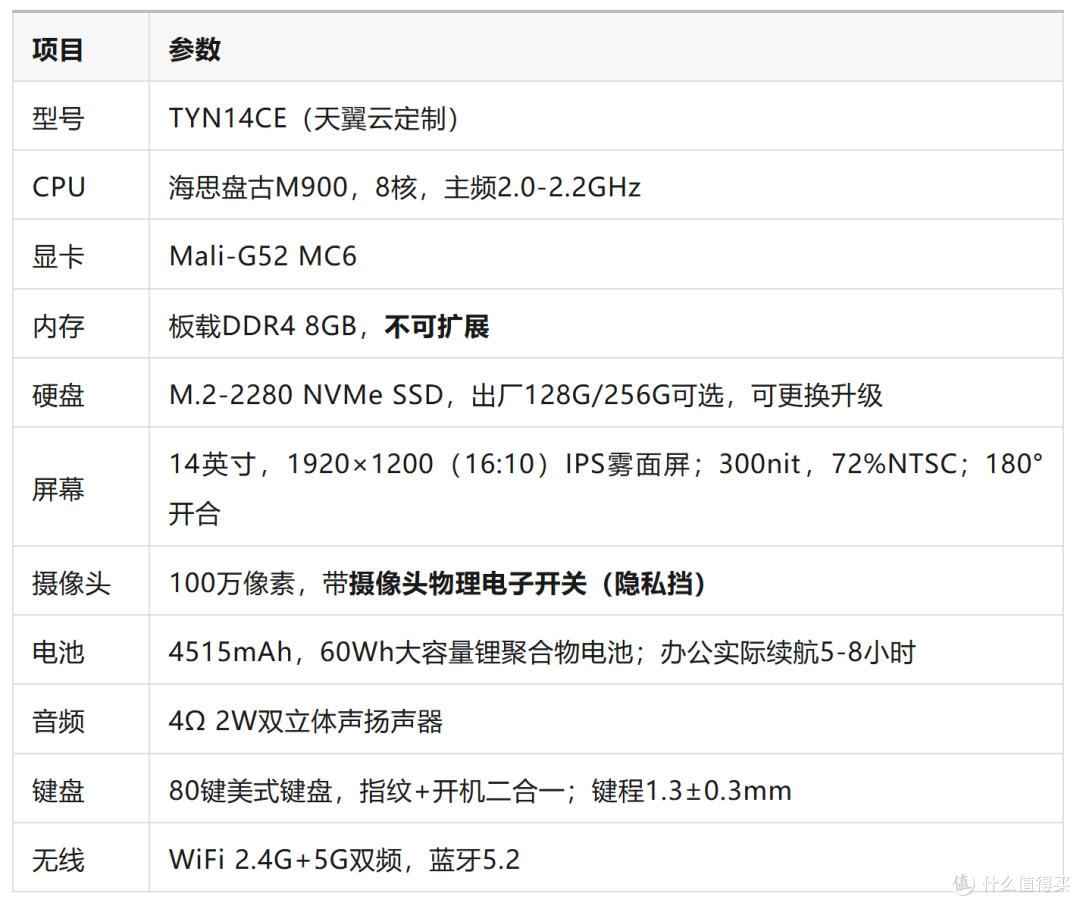
Task: Select the WiFi 2.4G+5G双频 wireless text
Action: (x=344, y=859)
